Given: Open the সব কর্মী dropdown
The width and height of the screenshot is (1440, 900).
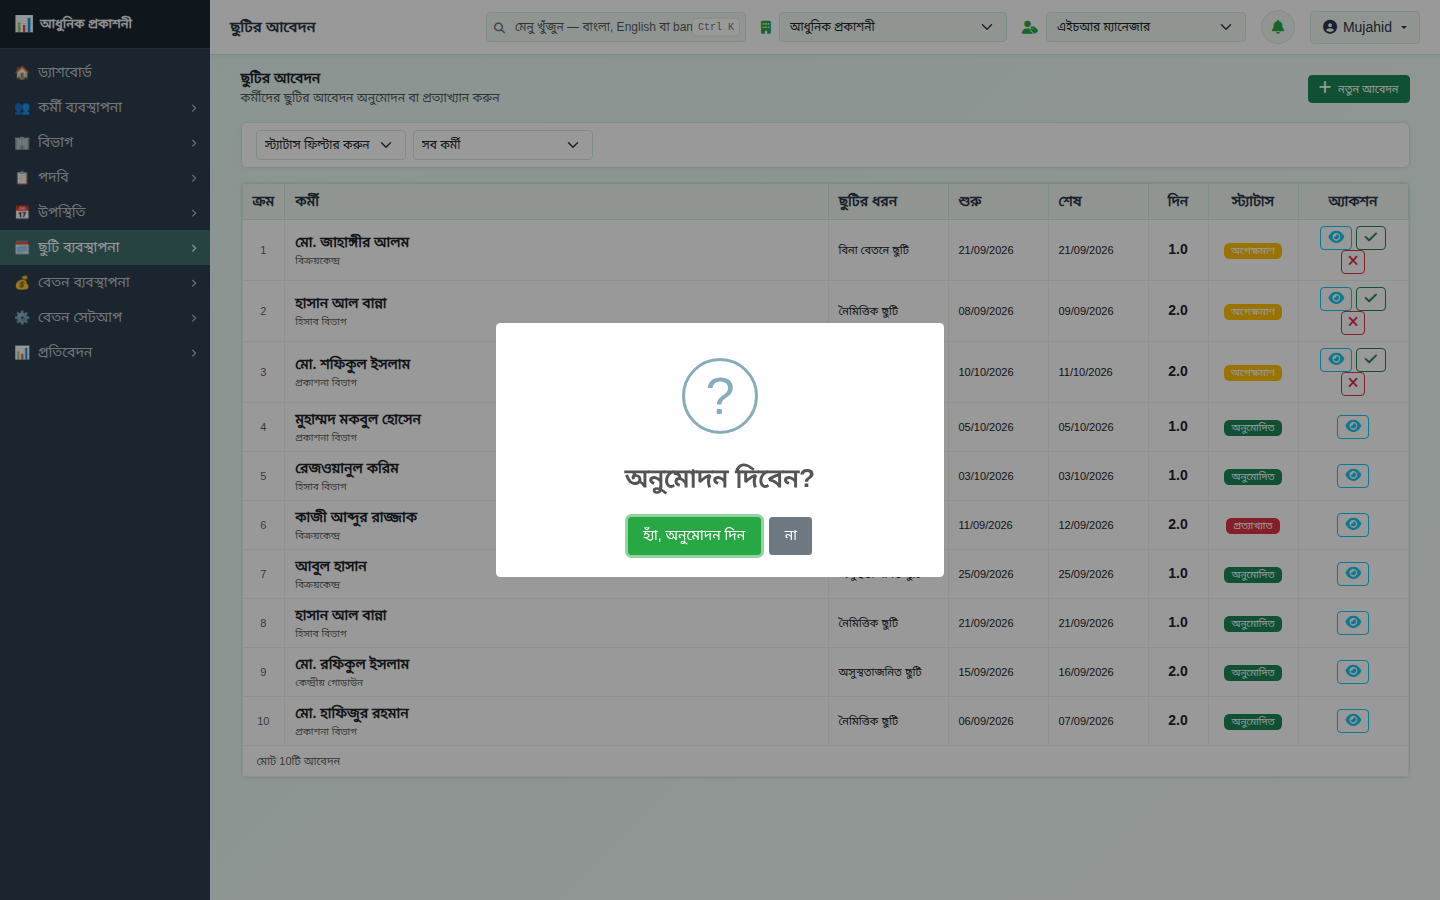Looking at the screenshot, I should [503, 145].
